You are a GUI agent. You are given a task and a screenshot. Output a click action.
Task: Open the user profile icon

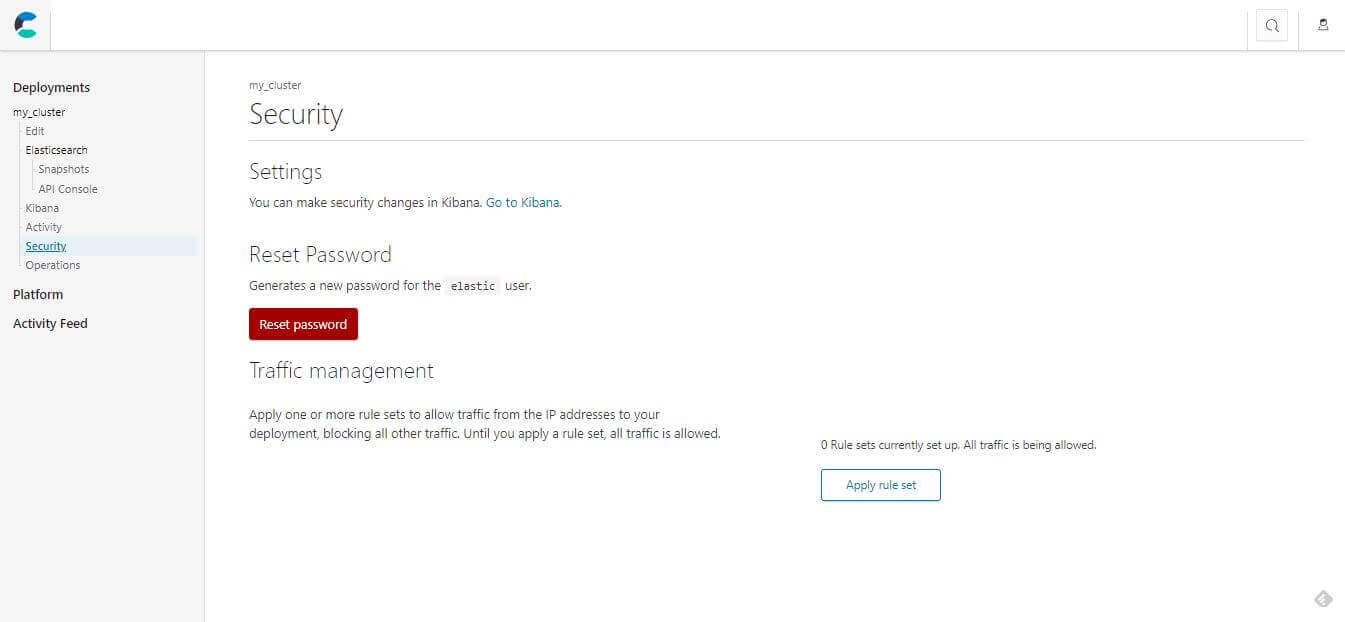tap(1323, 25)
